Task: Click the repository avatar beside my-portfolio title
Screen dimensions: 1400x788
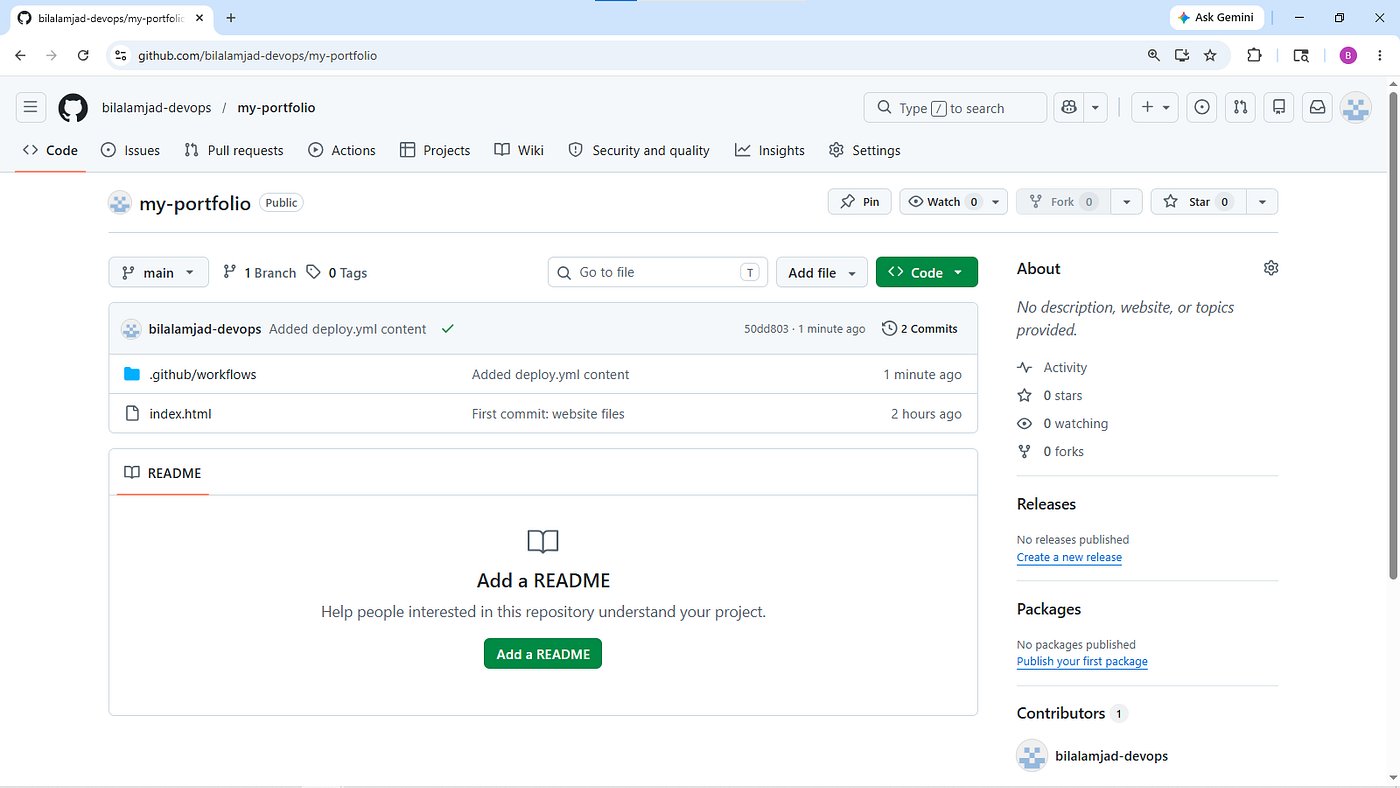Action: [x=120, y=203]
